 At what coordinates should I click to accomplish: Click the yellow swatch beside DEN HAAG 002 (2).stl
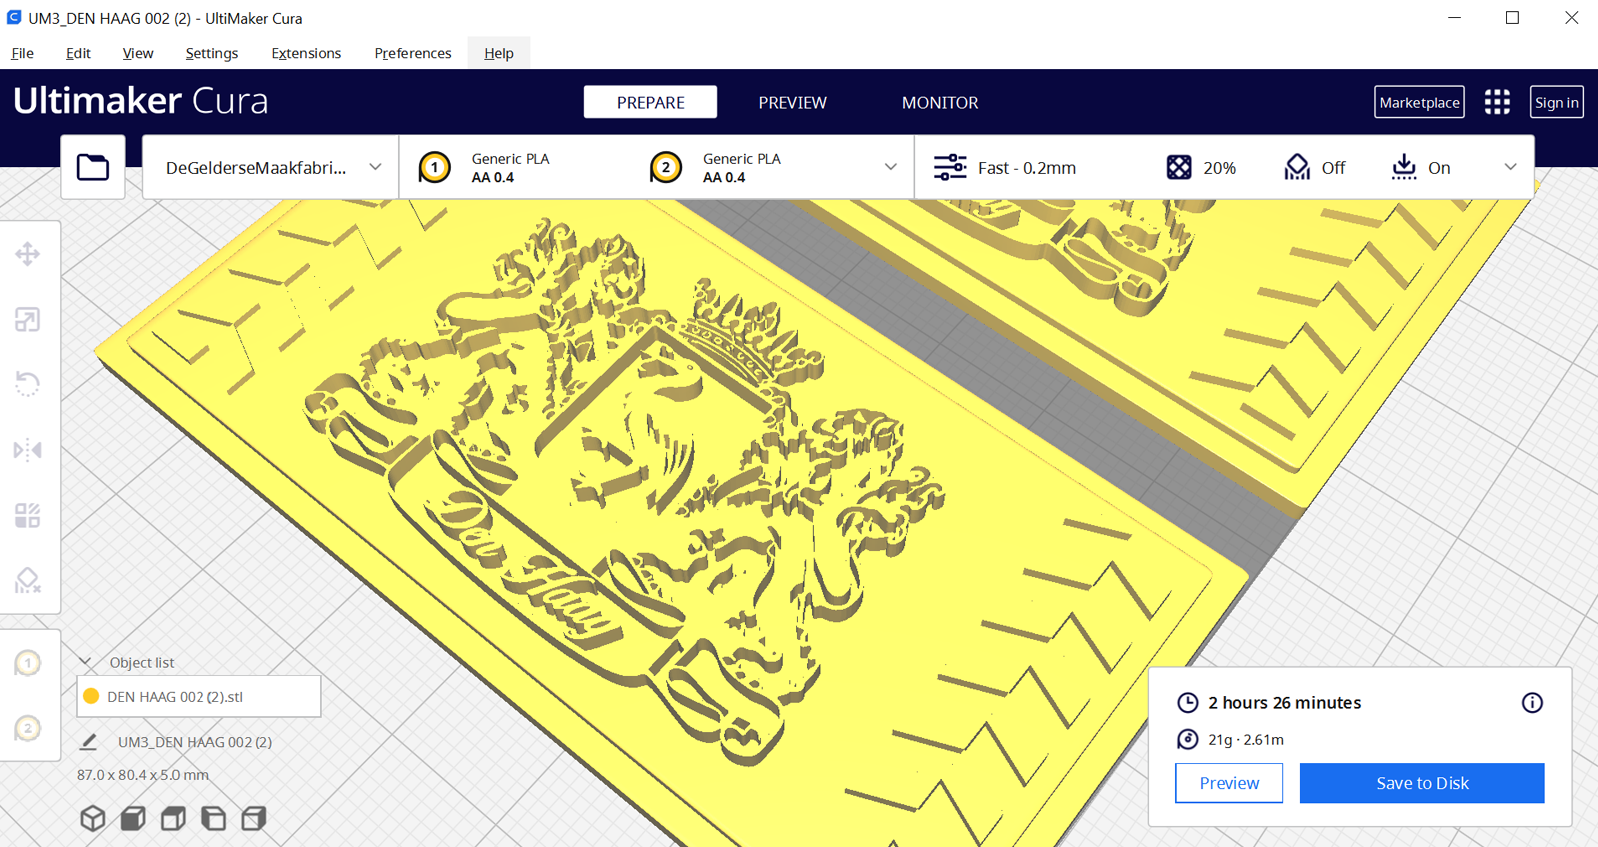[x=91, y=696]
